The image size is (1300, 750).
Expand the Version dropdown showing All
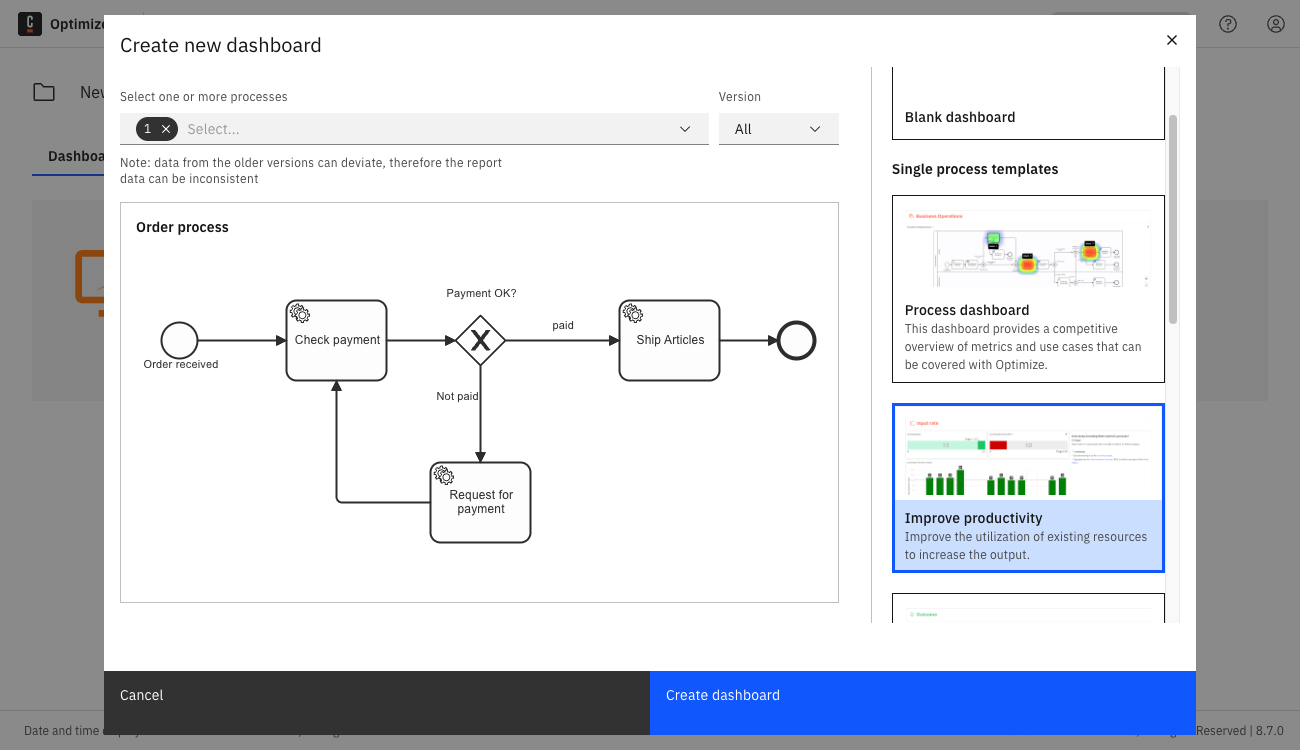click(x=779, y=128)
